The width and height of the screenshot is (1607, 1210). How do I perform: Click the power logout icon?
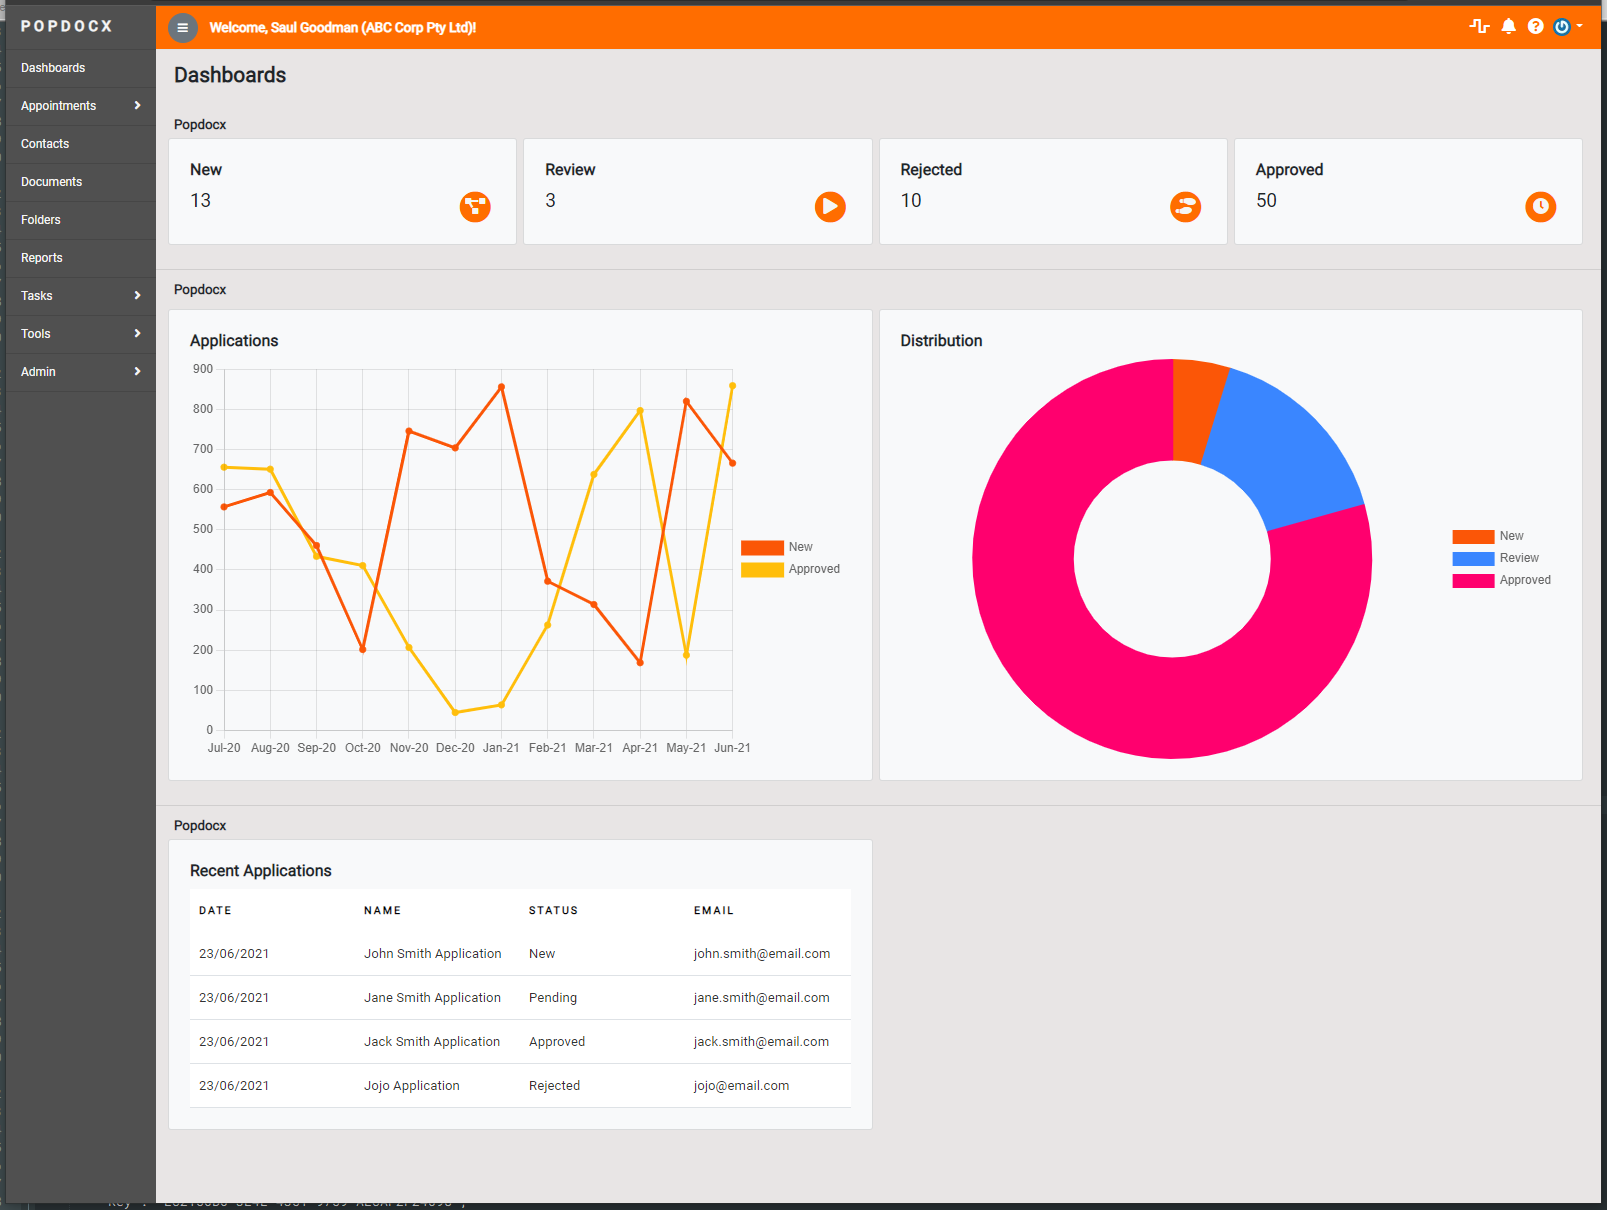1561,26
